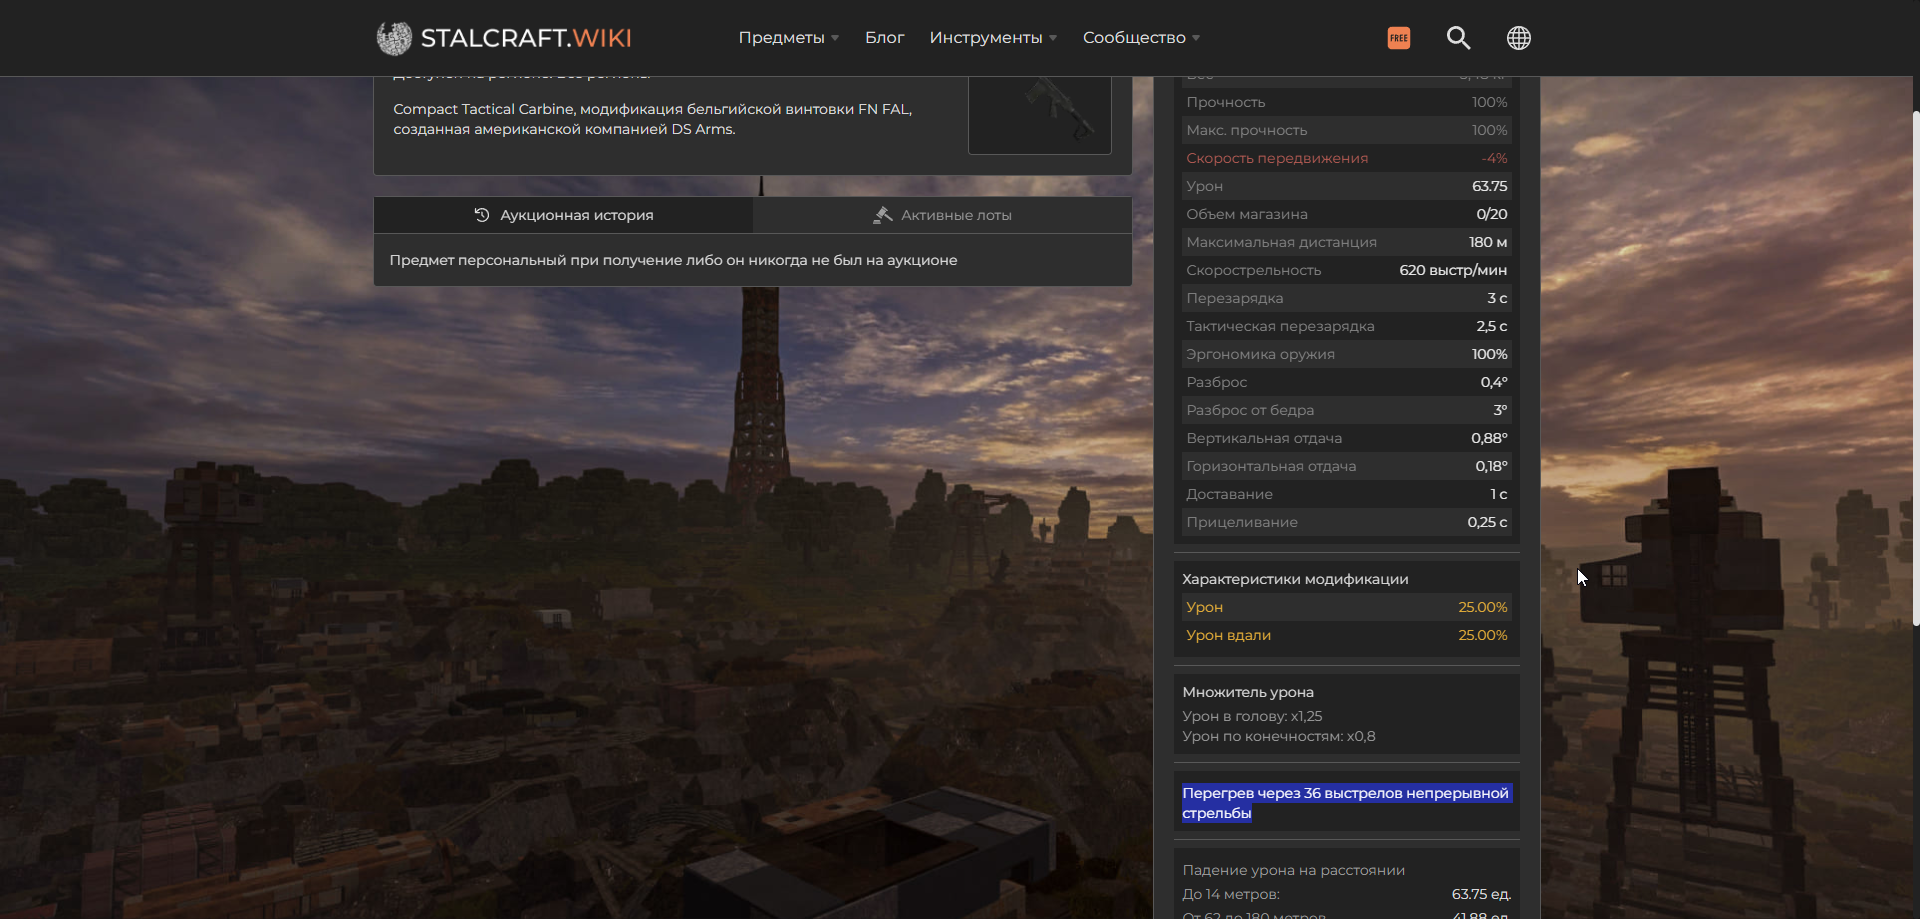Select the Максимальная дистанция stat row
1920x919 pixels.
click(1346, 242)
